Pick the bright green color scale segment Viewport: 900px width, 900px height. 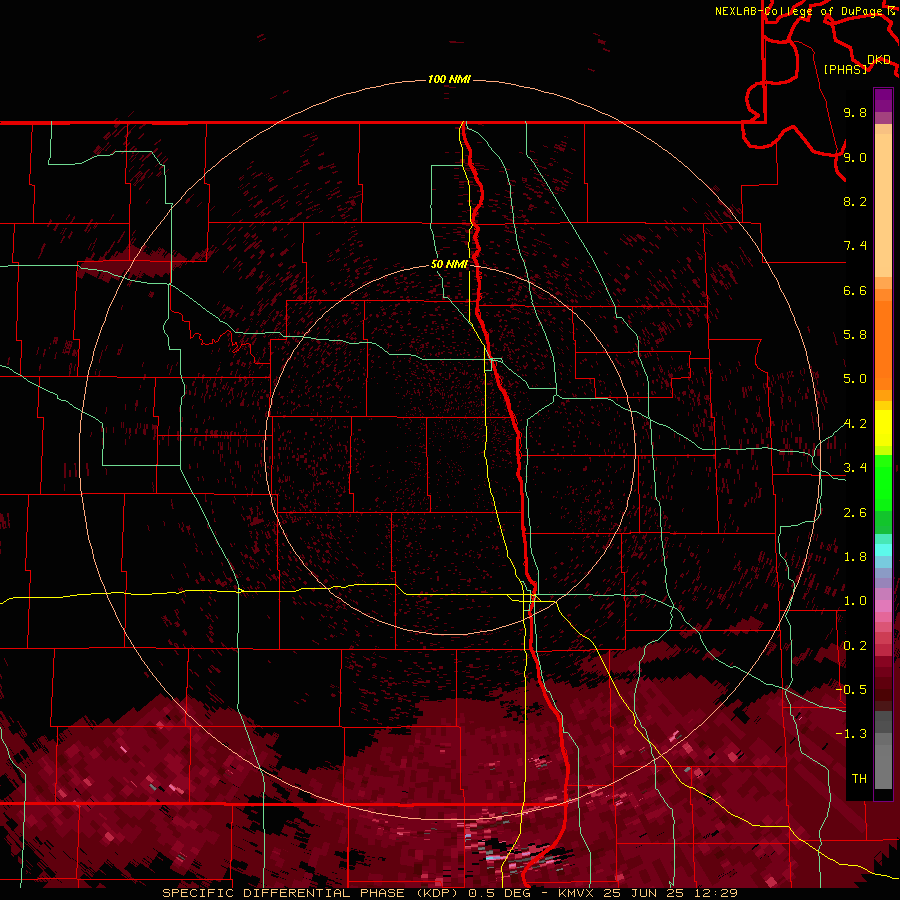click(883, 483)
